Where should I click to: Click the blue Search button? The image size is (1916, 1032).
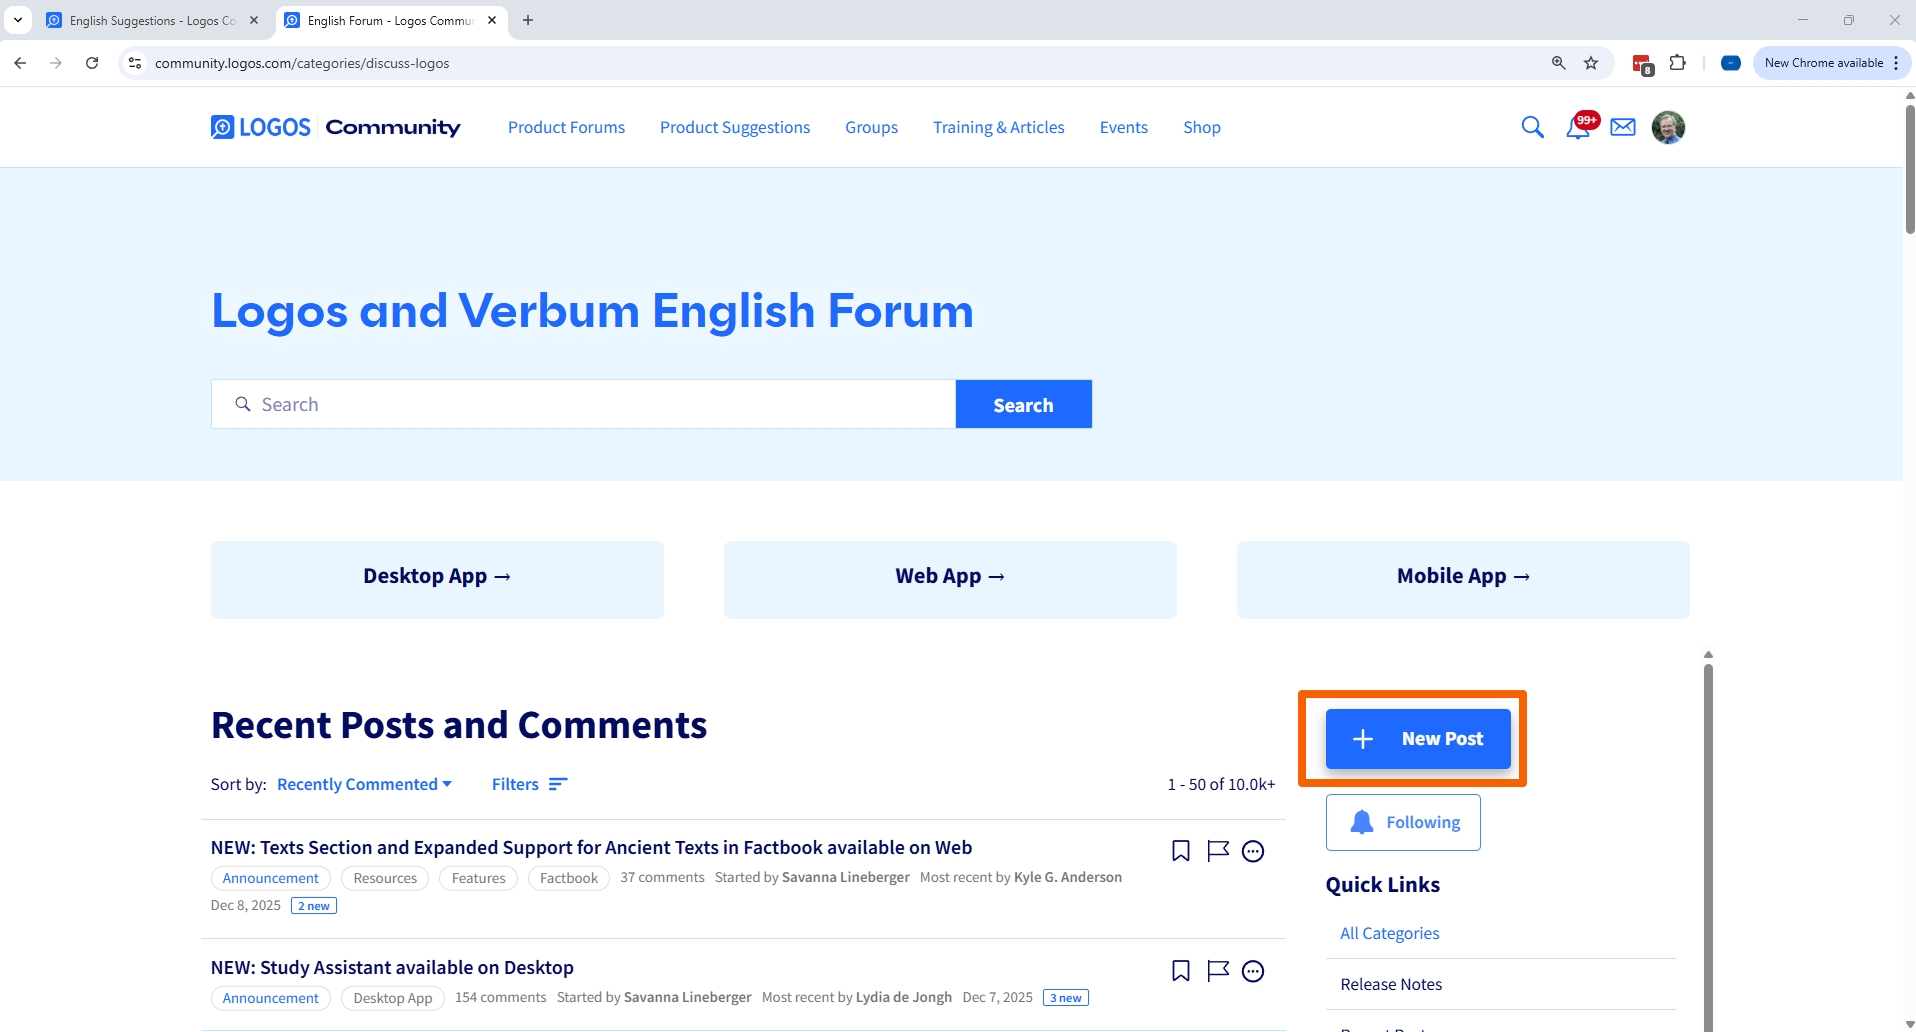coord(1023,404)
